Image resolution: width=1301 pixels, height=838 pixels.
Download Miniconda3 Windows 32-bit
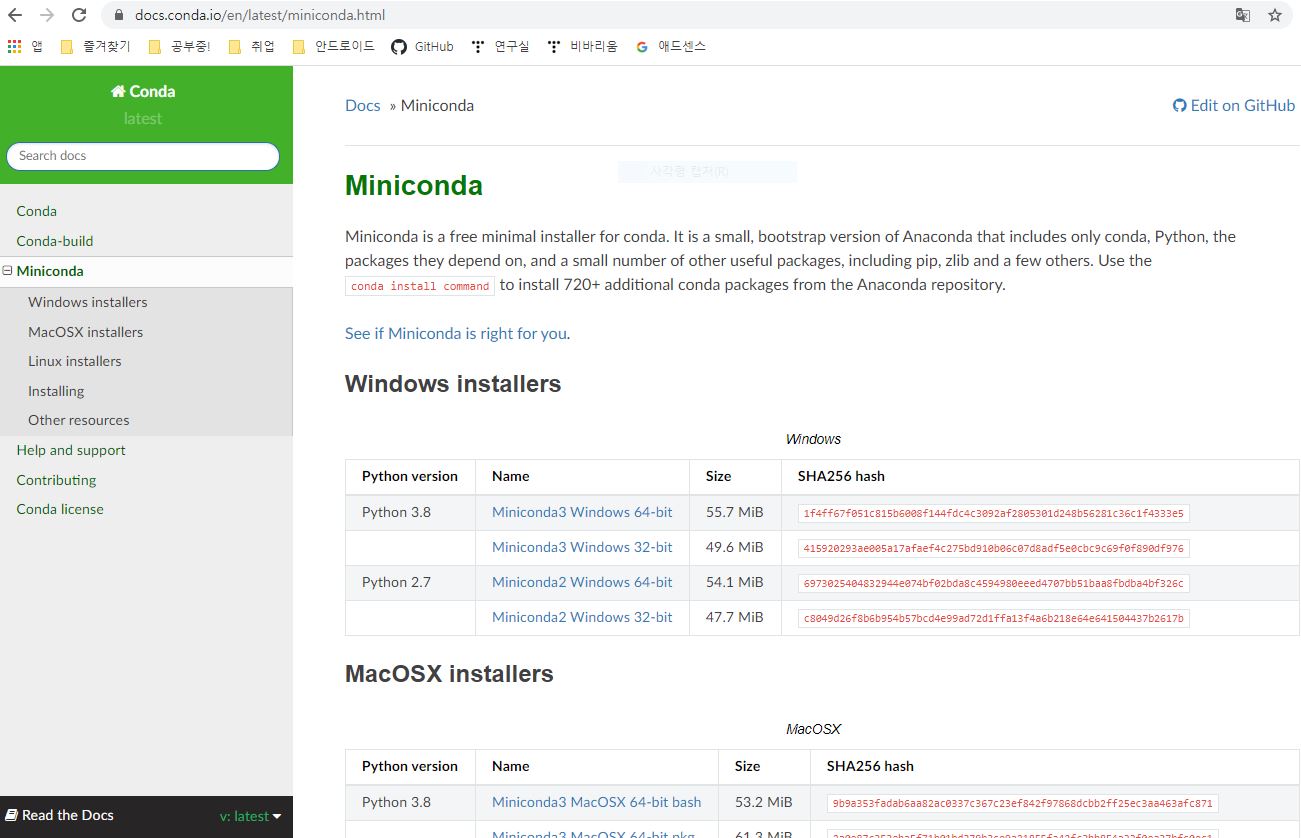coord(582,547)
